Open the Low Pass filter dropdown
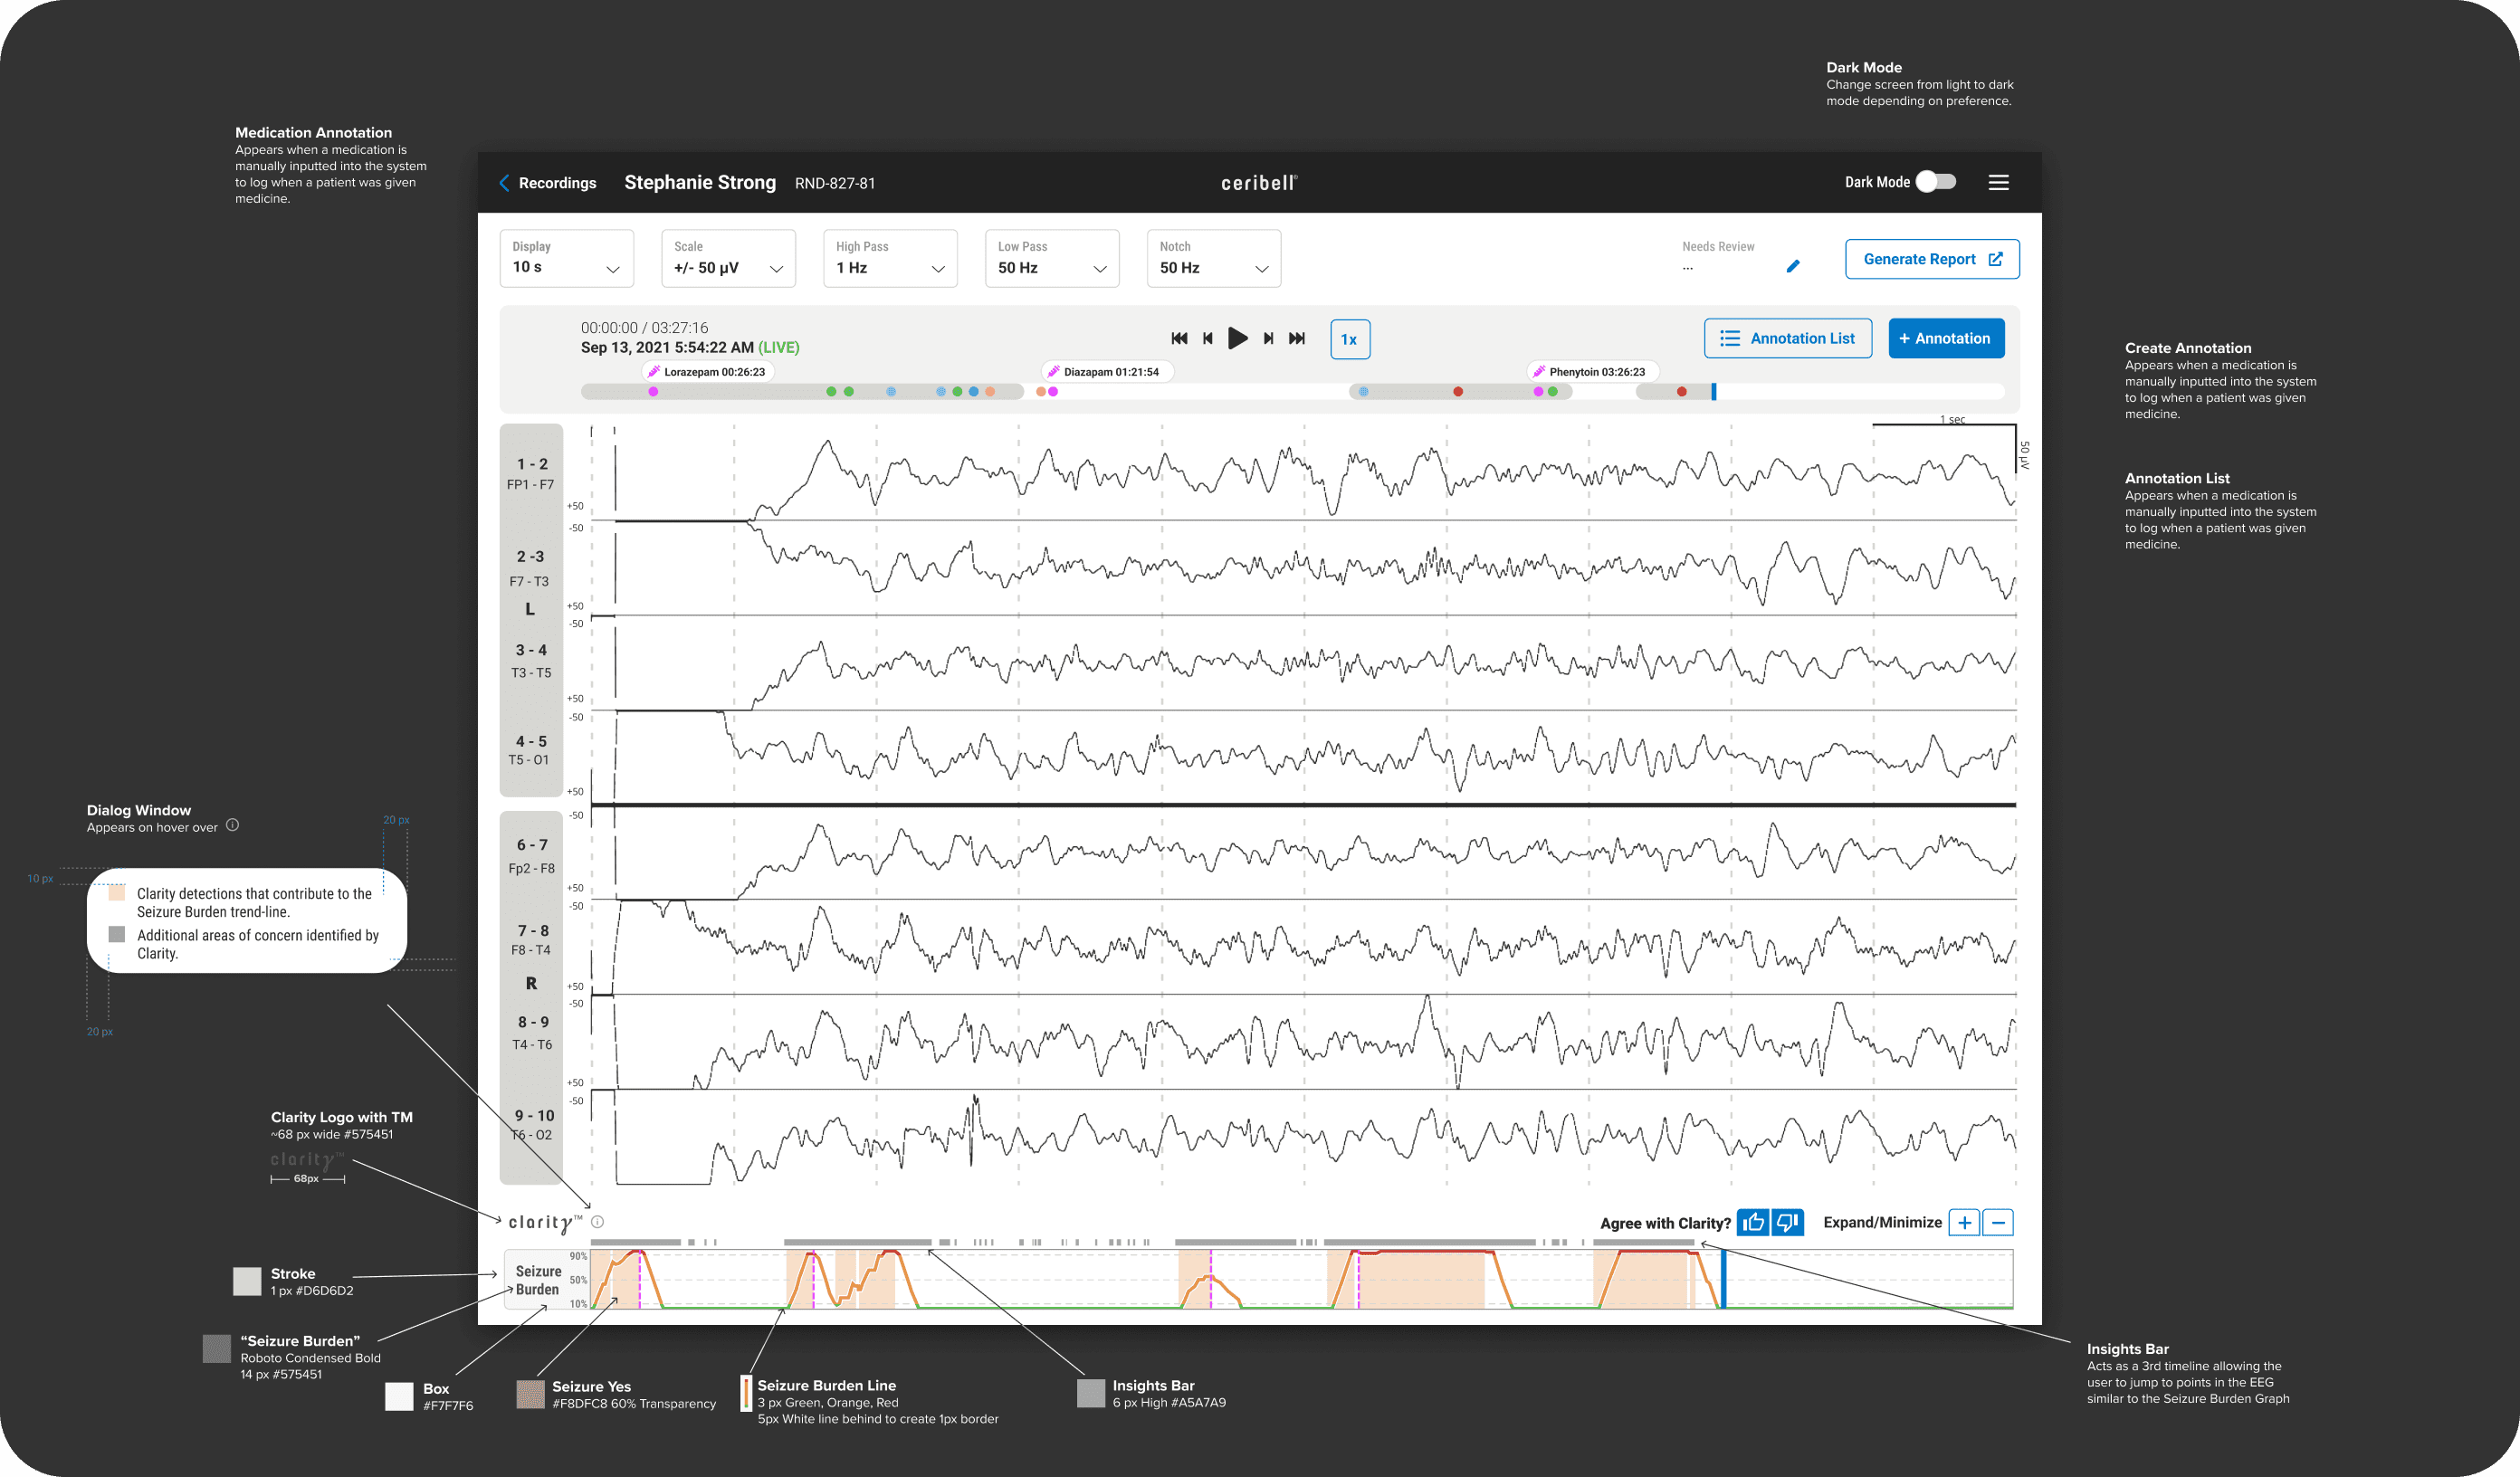The height and width of the screenshot is (1477, 2520). (x=1051, y=258)
